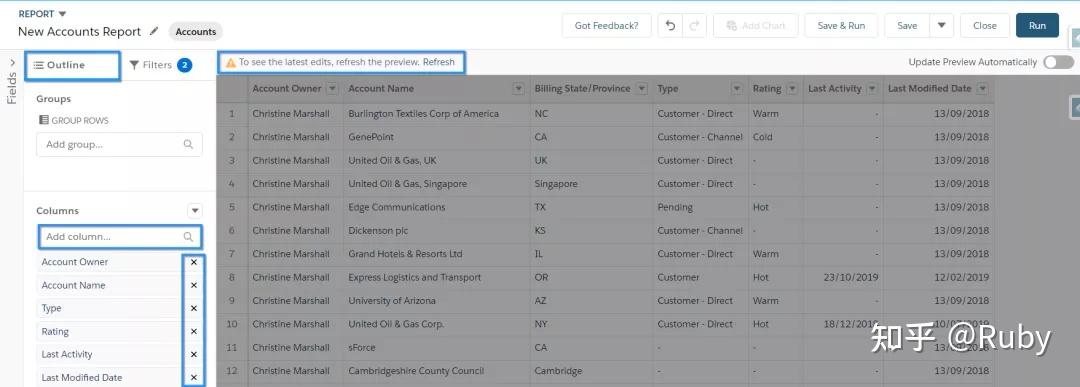Open Rating column header dropdown

(x=792, y=88)
